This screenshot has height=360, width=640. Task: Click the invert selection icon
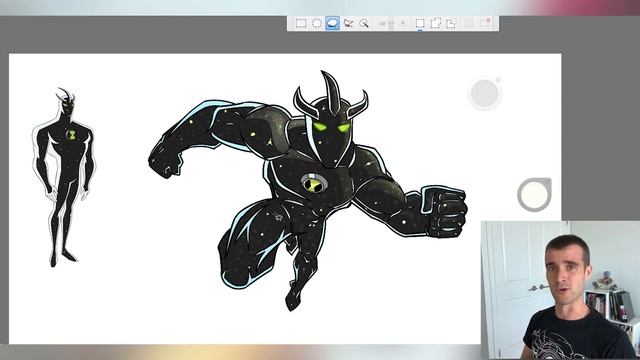tap(469, 23)
